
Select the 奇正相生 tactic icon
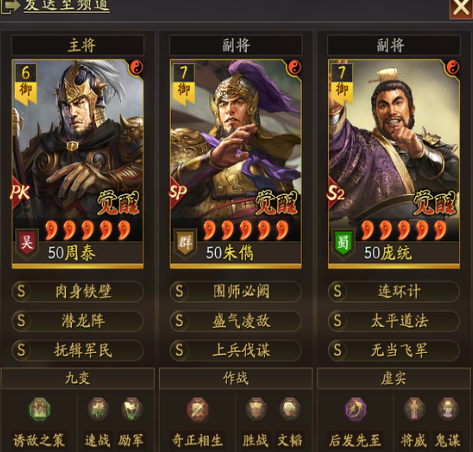[x=197, y=409]
